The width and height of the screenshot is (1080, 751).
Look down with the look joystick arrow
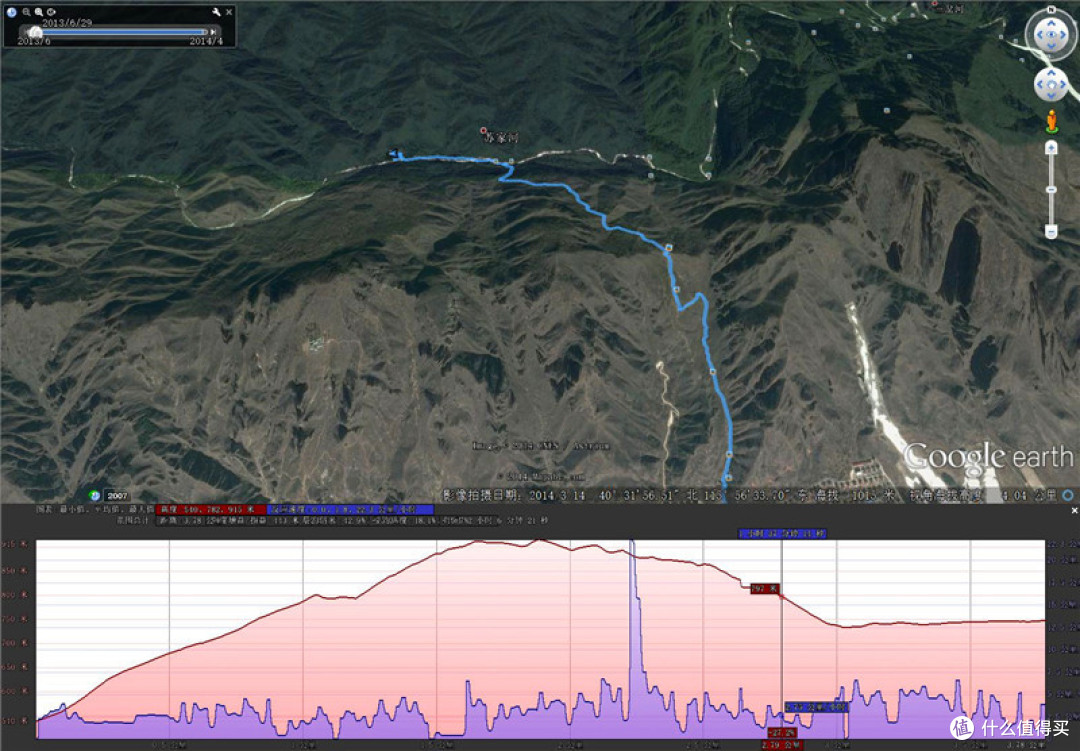[x=1051, y=47]
